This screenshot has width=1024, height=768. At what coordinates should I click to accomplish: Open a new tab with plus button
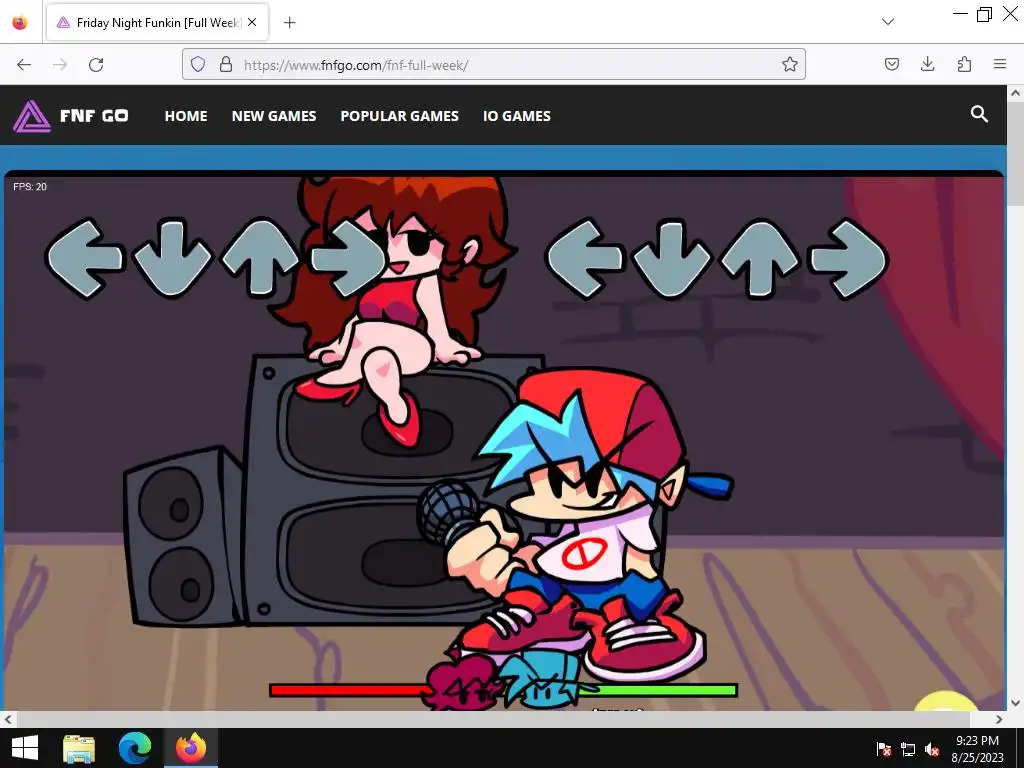pyautogui.click(x=290, y=23)
